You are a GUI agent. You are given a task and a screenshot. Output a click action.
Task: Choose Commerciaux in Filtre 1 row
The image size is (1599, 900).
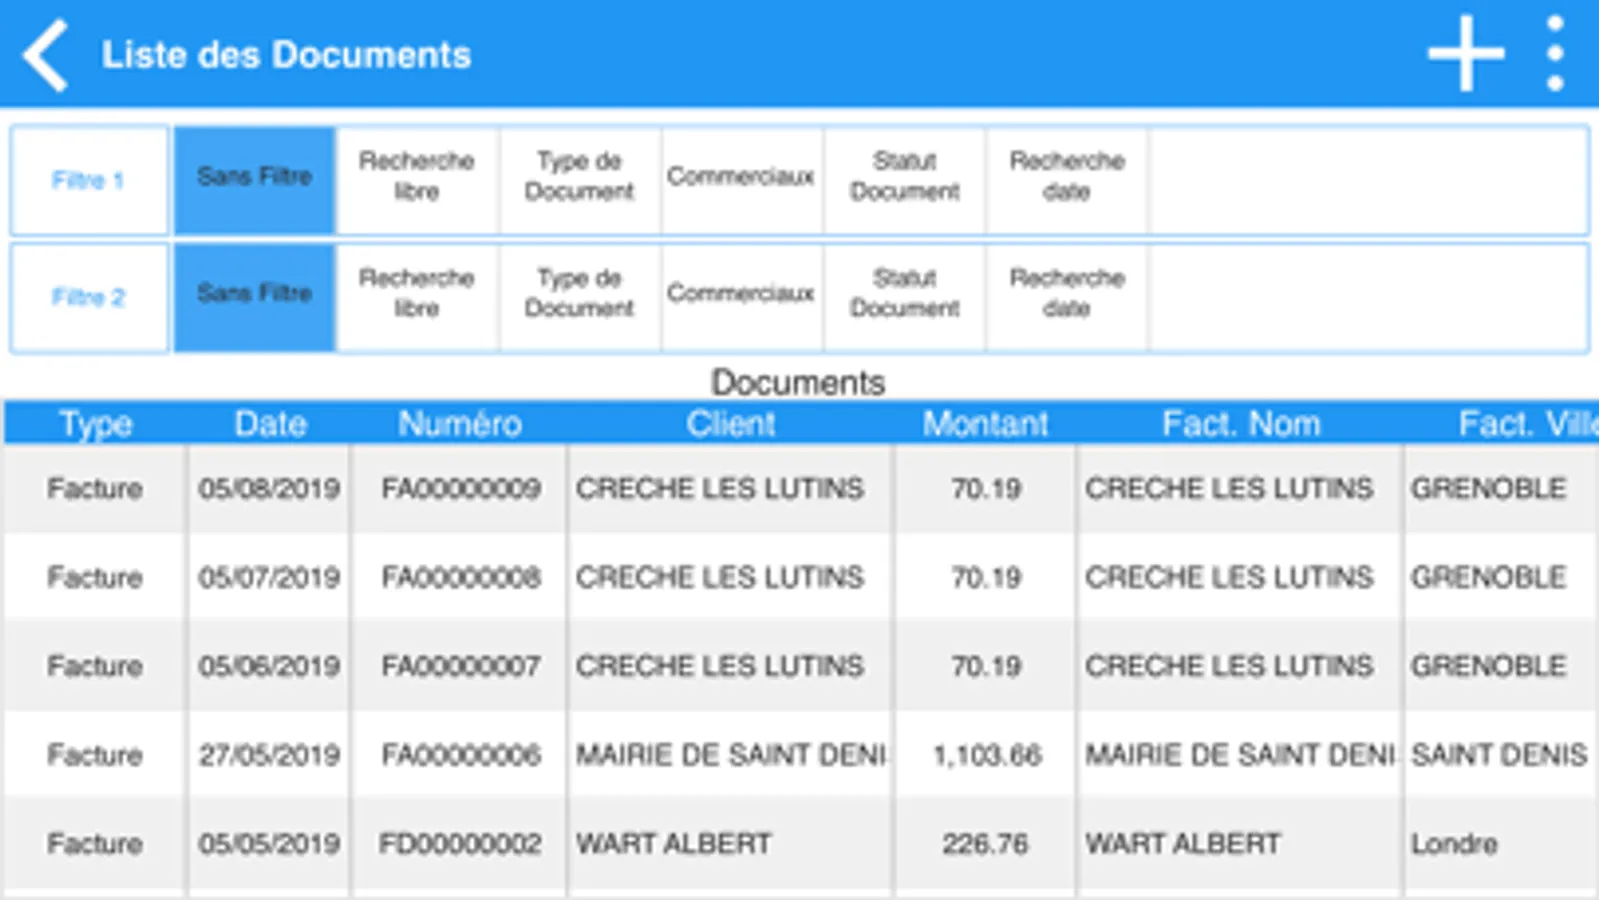[x=741, y=180]
